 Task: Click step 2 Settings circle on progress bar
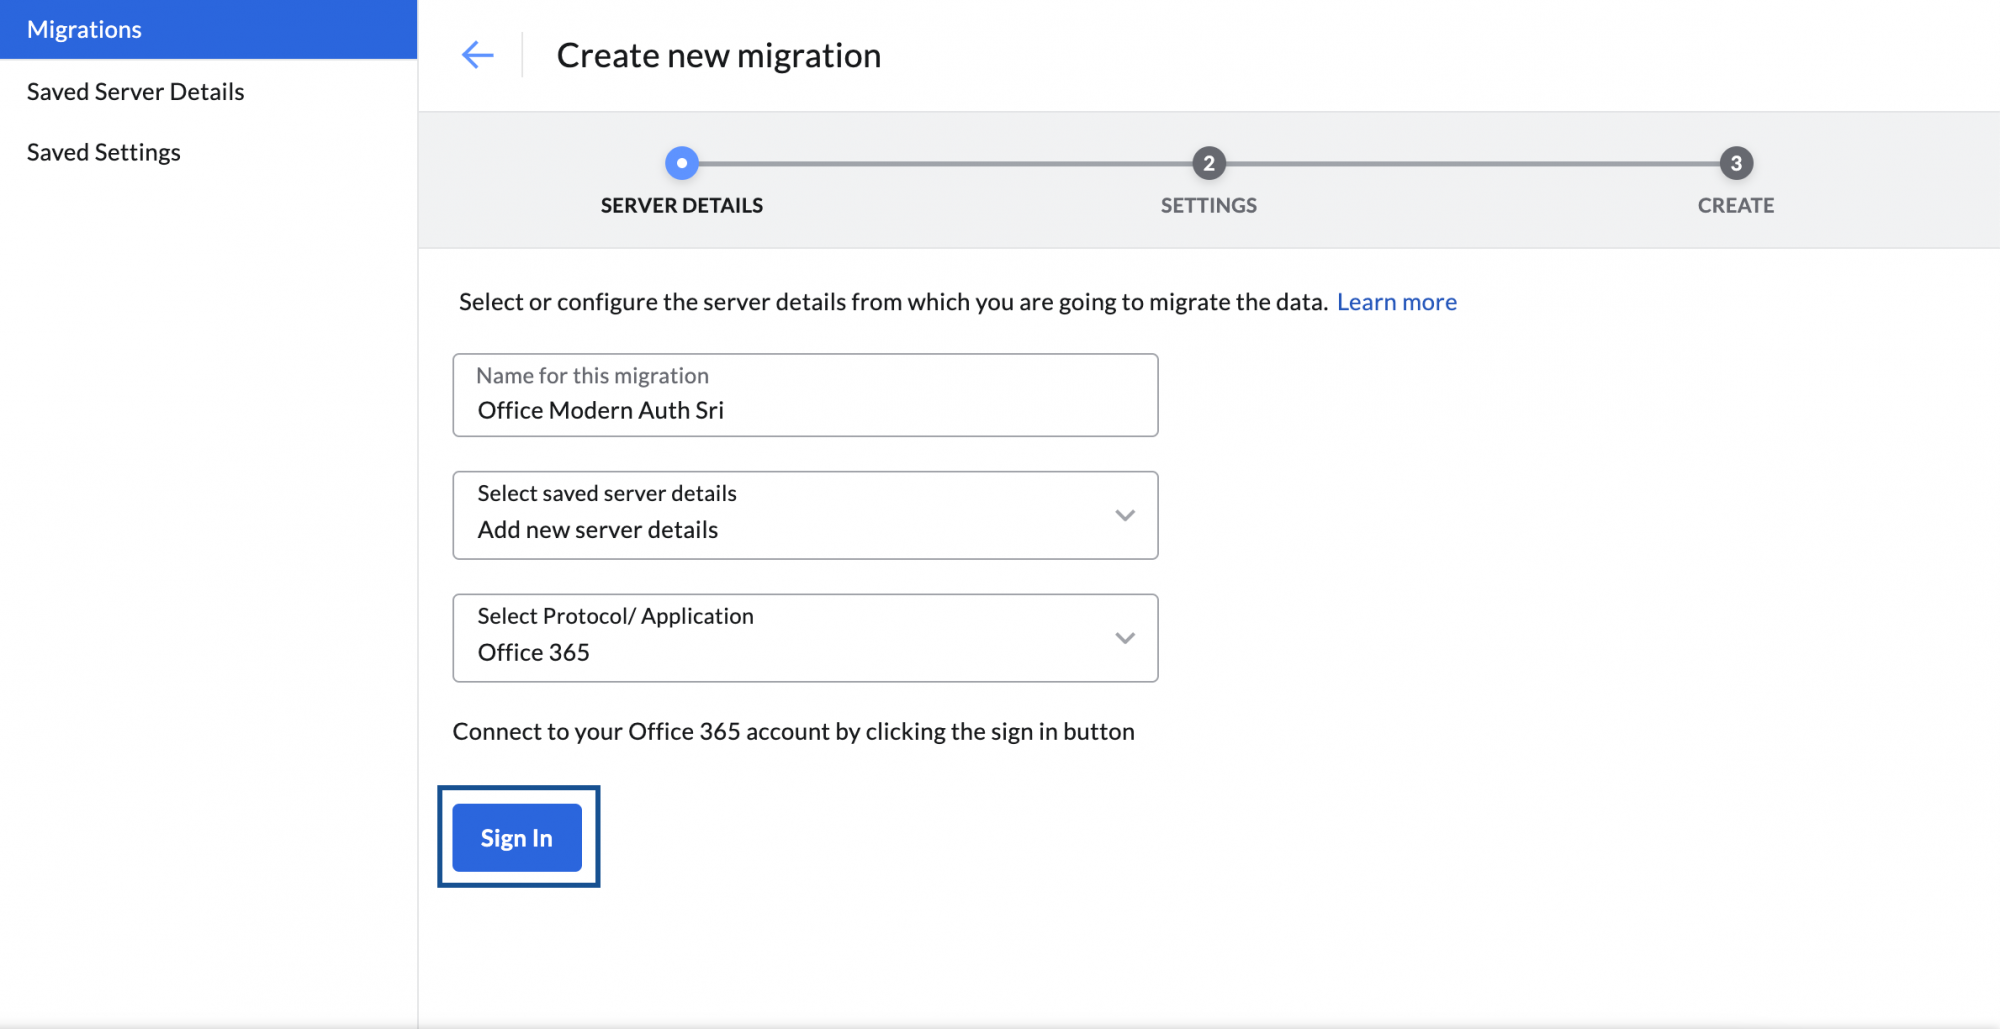(1209, 163)
